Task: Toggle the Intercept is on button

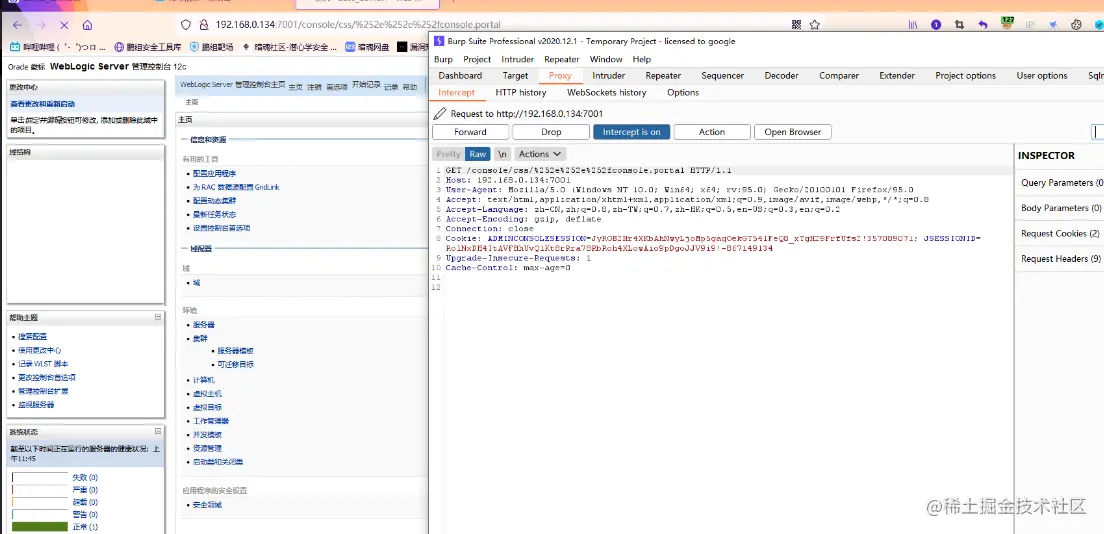Action: (632, 132)
